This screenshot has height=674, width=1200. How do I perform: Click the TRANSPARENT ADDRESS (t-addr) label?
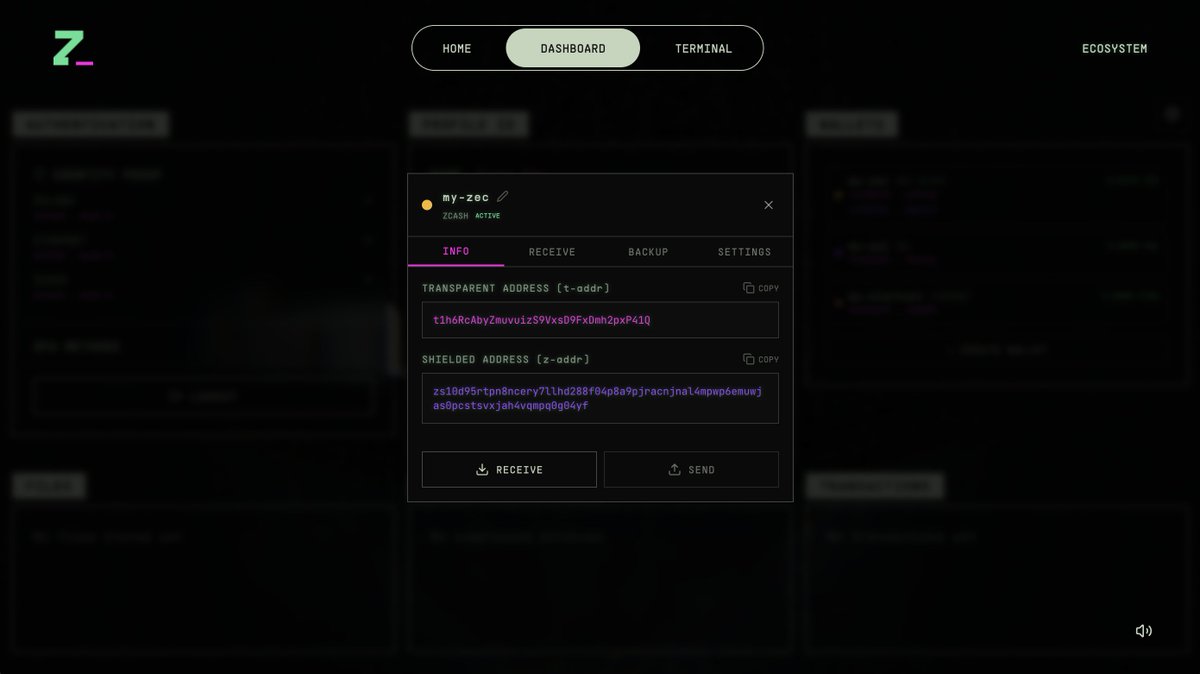coord(516,288)
